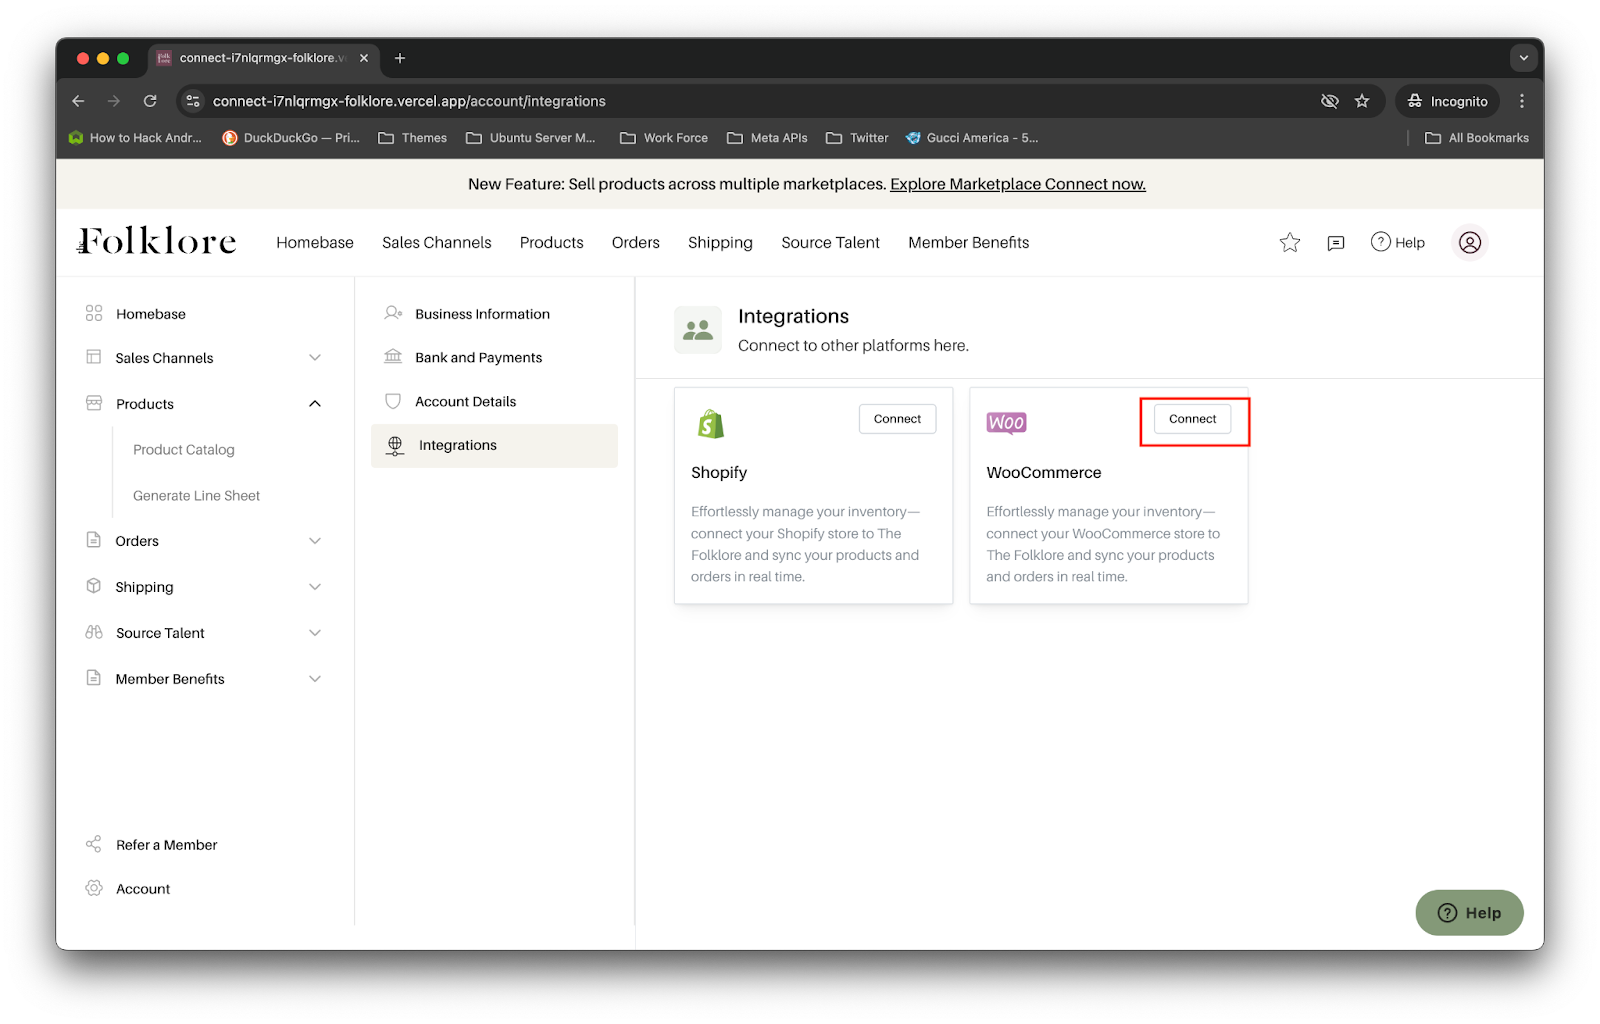
Task: Expand the Source Talent sidebar section
Action: point(315,632)
